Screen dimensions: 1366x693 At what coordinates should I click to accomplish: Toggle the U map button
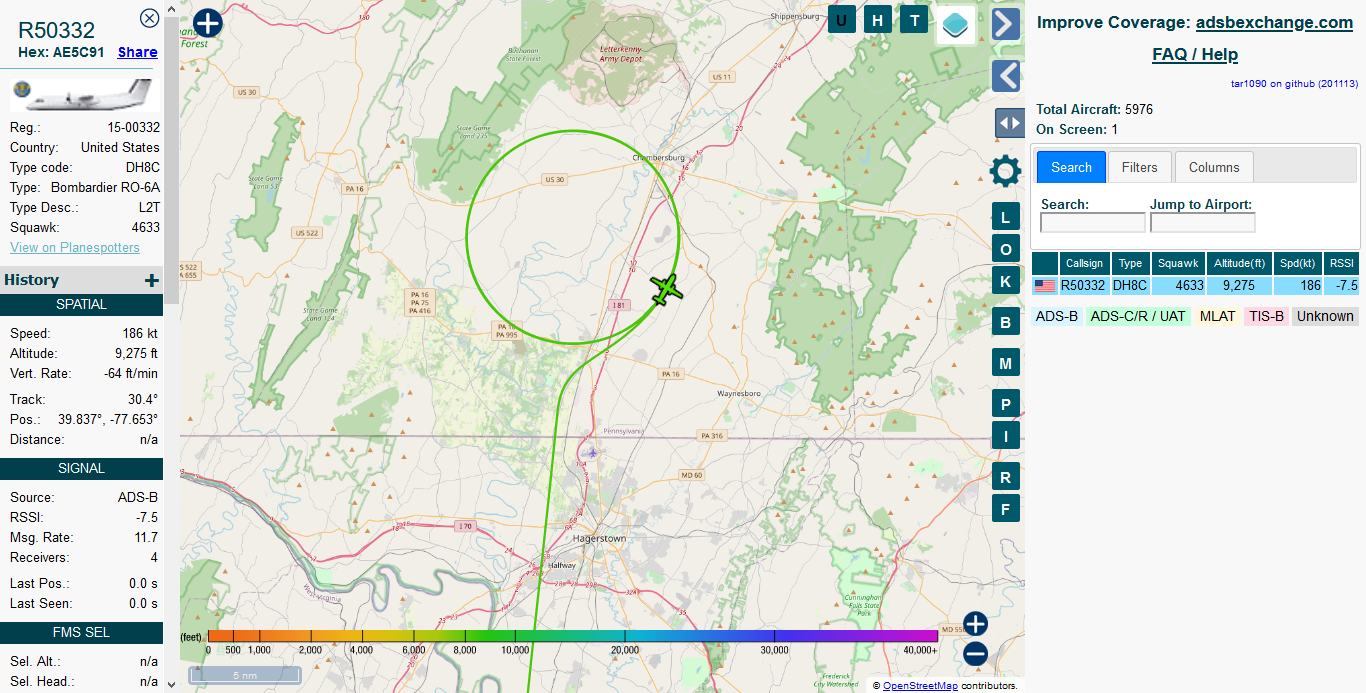tap(841, 20)
